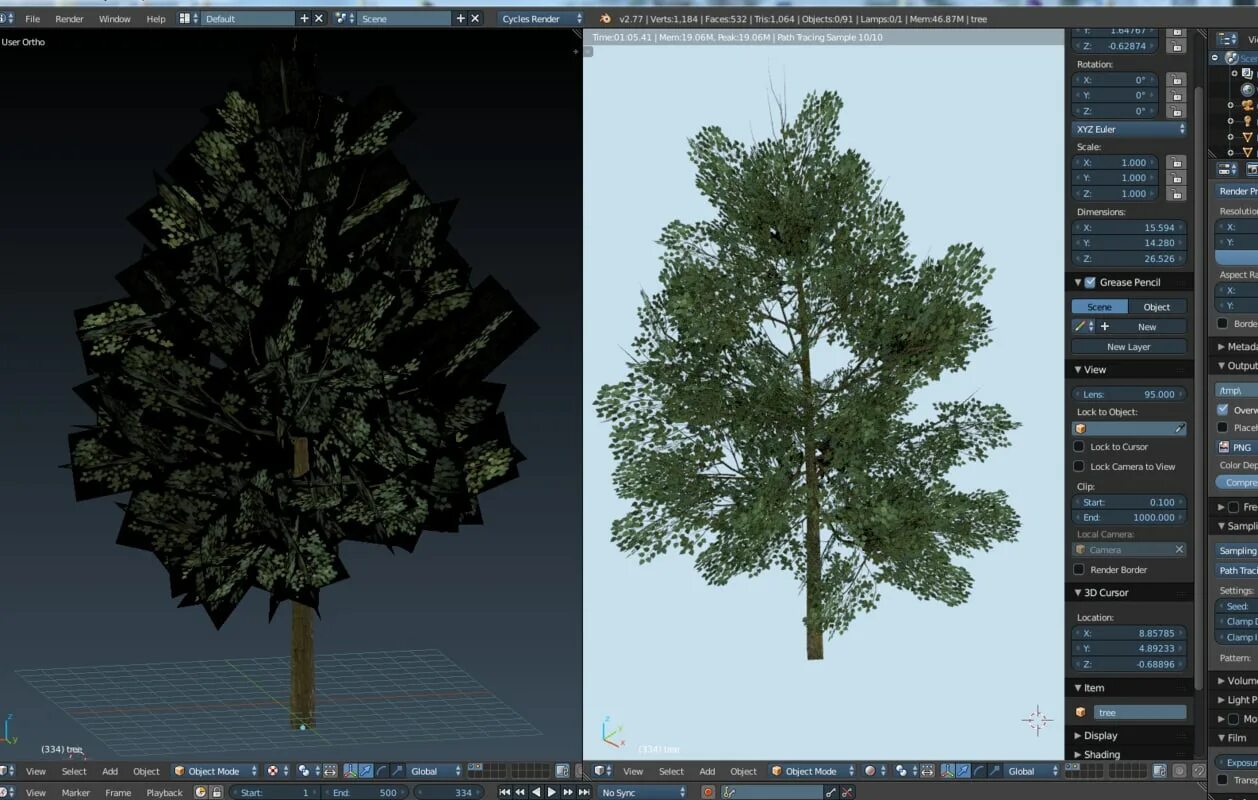Open the Render menu in the top bar
The width and height of the screenshot is (1258, 800).
click(69, 18)
